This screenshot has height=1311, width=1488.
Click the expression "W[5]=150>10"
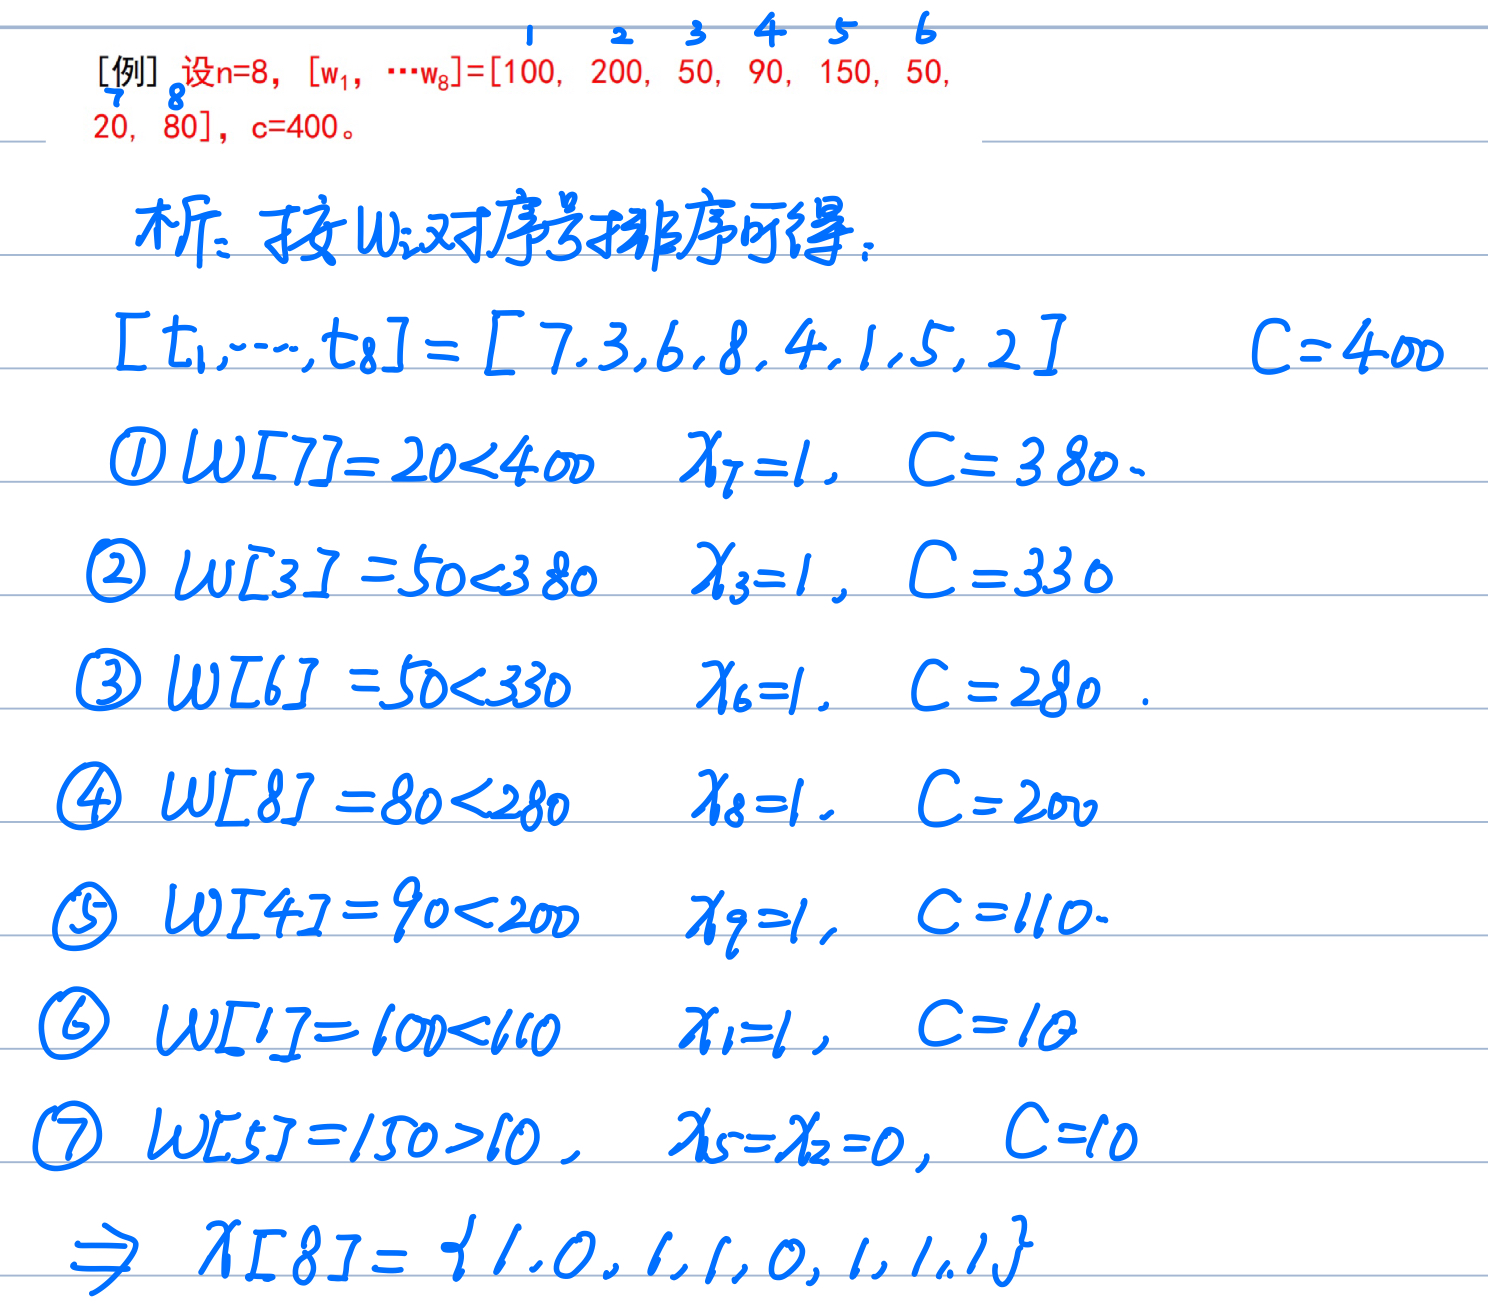click(x=364, y=1138)
